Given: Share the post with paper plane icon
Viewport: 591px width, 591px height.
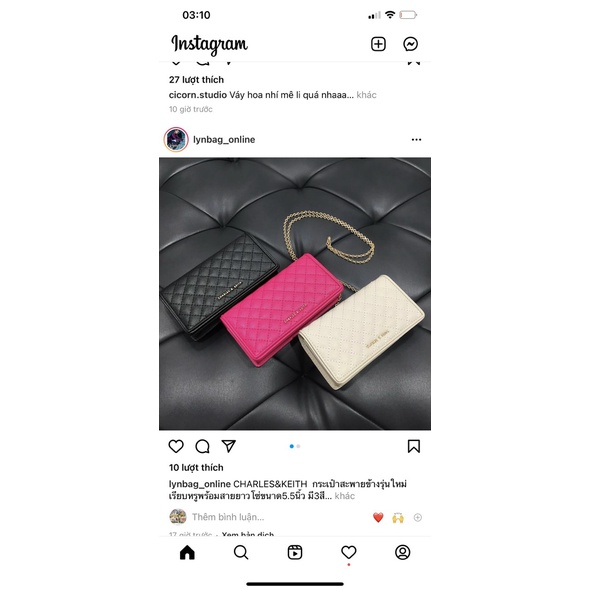Looking at the screenshot, I should click(228, 446).
